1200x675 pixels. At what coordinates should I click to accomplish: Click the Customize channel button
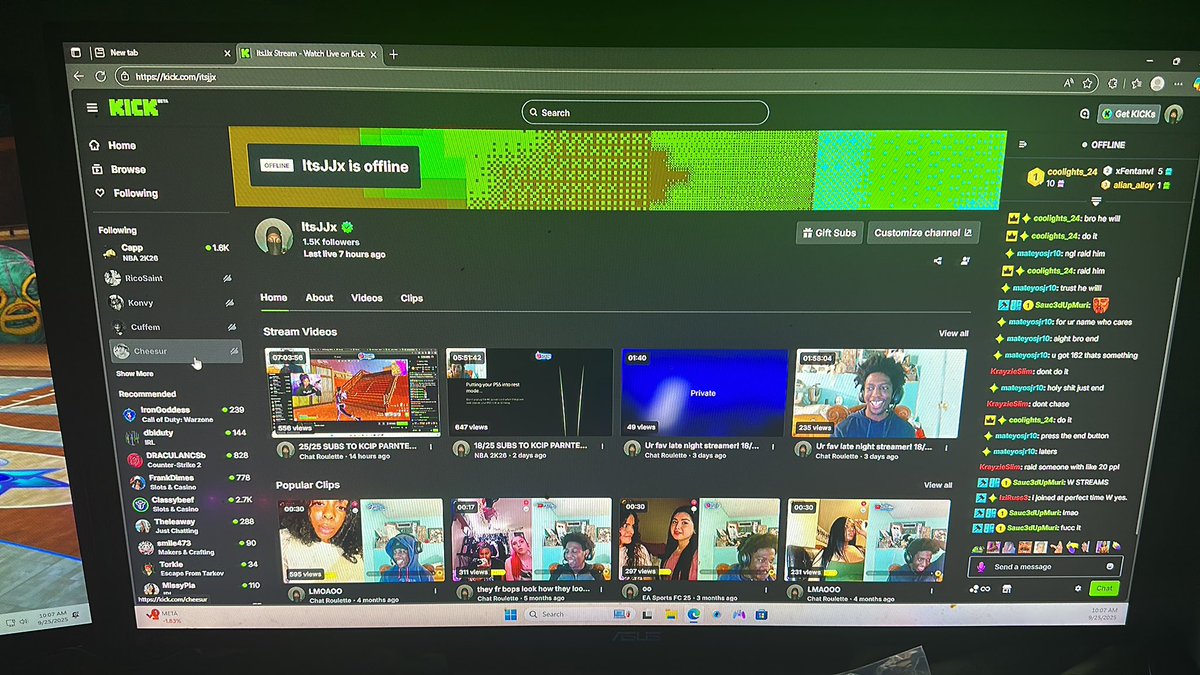coord(922,233)
